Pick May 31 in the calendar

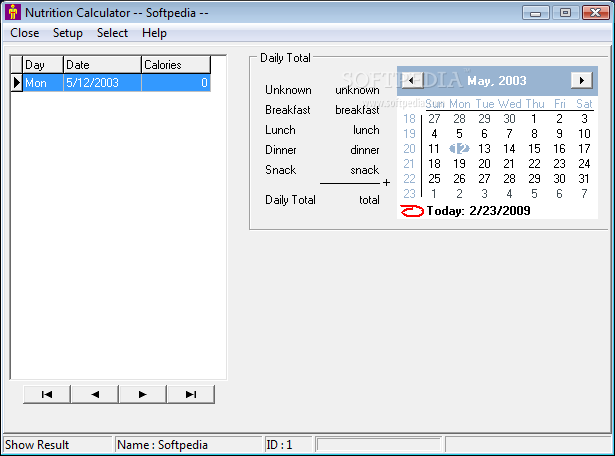click(x=584, y=179)
